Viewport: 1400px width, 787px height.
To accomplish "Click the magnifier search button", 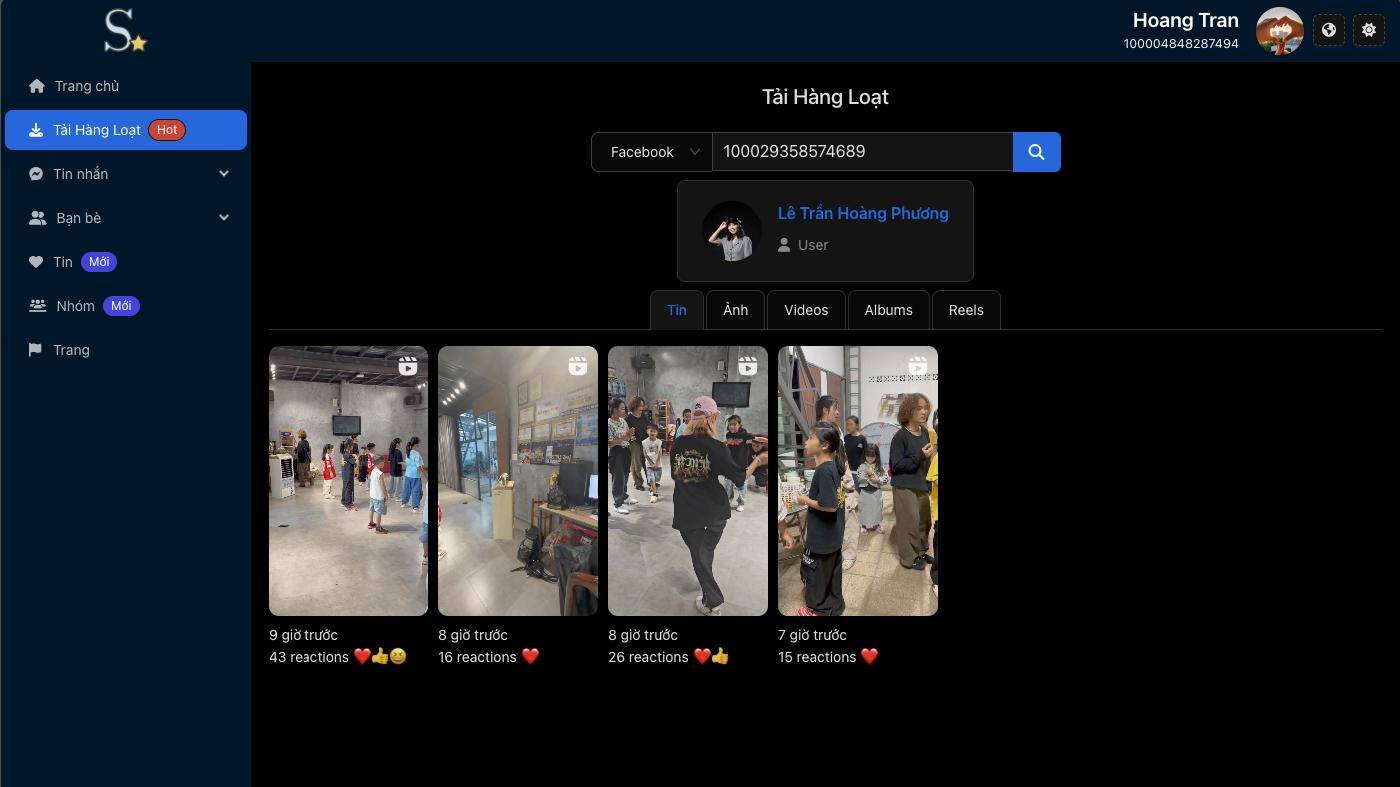I will tap(1036, 152).
